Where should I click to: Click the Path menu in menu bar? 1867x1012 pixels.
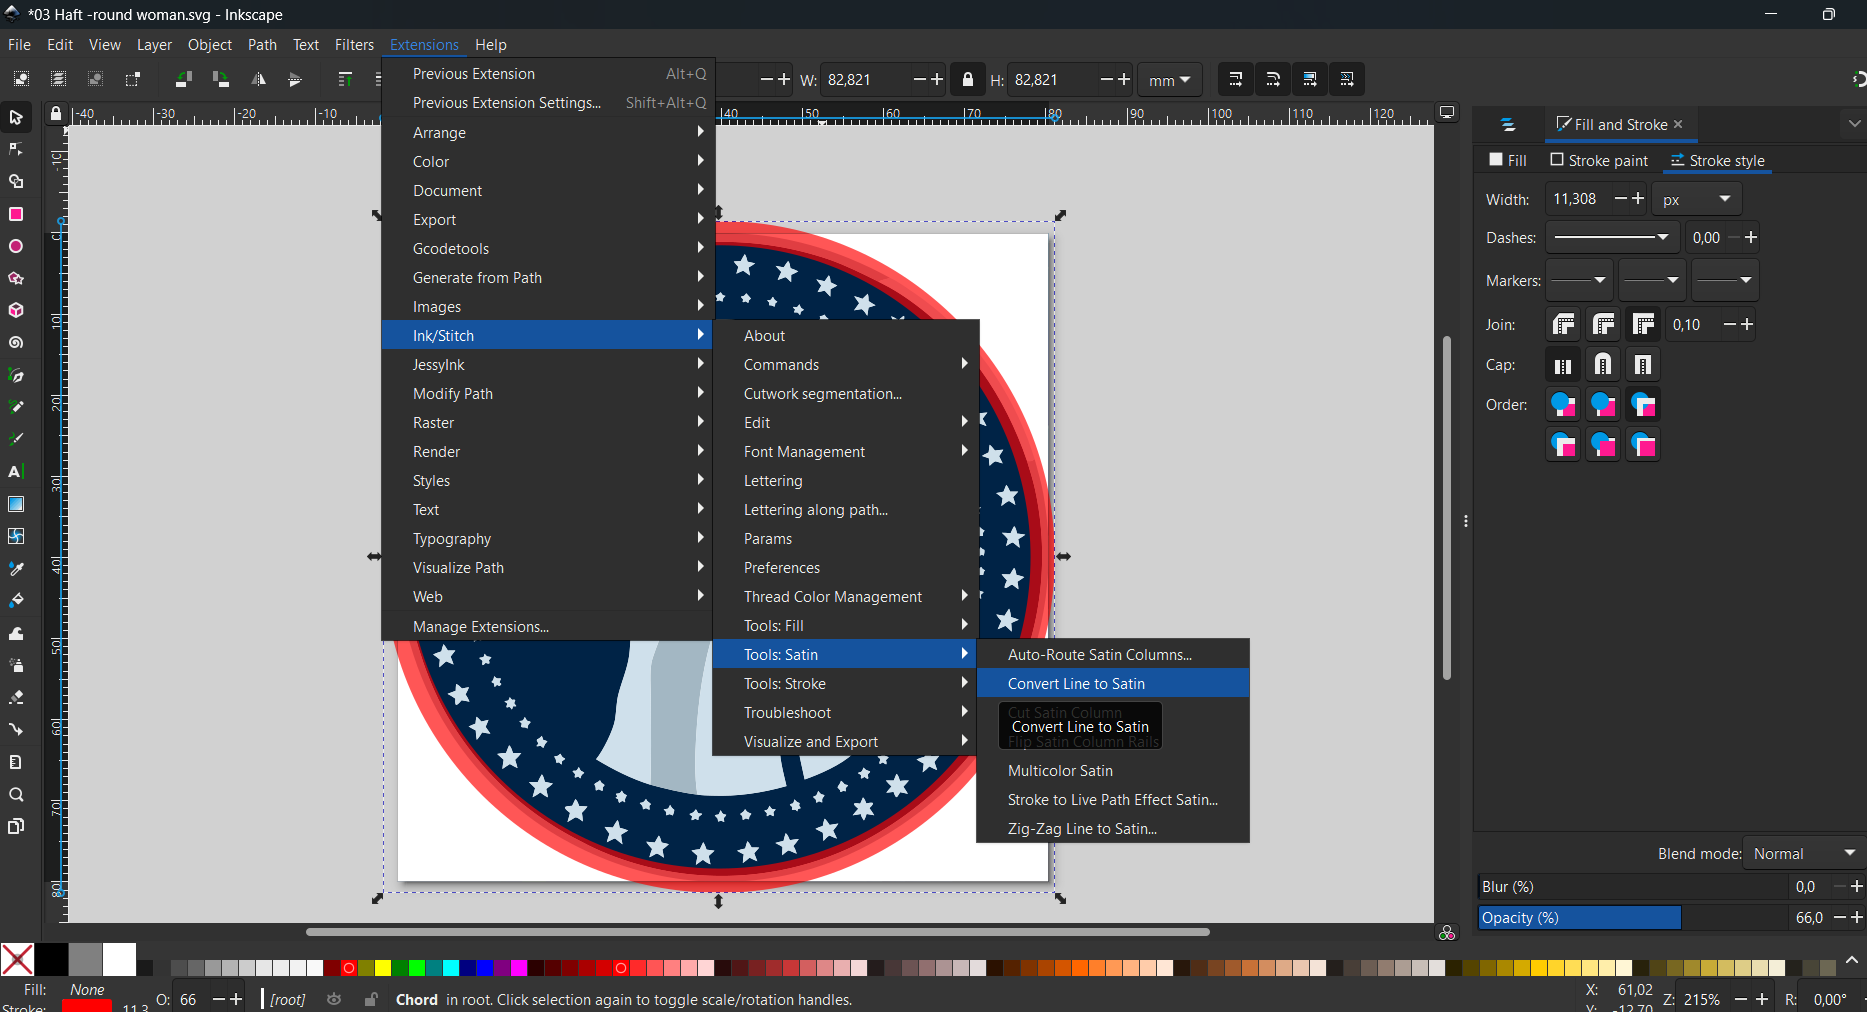(262, 44)
